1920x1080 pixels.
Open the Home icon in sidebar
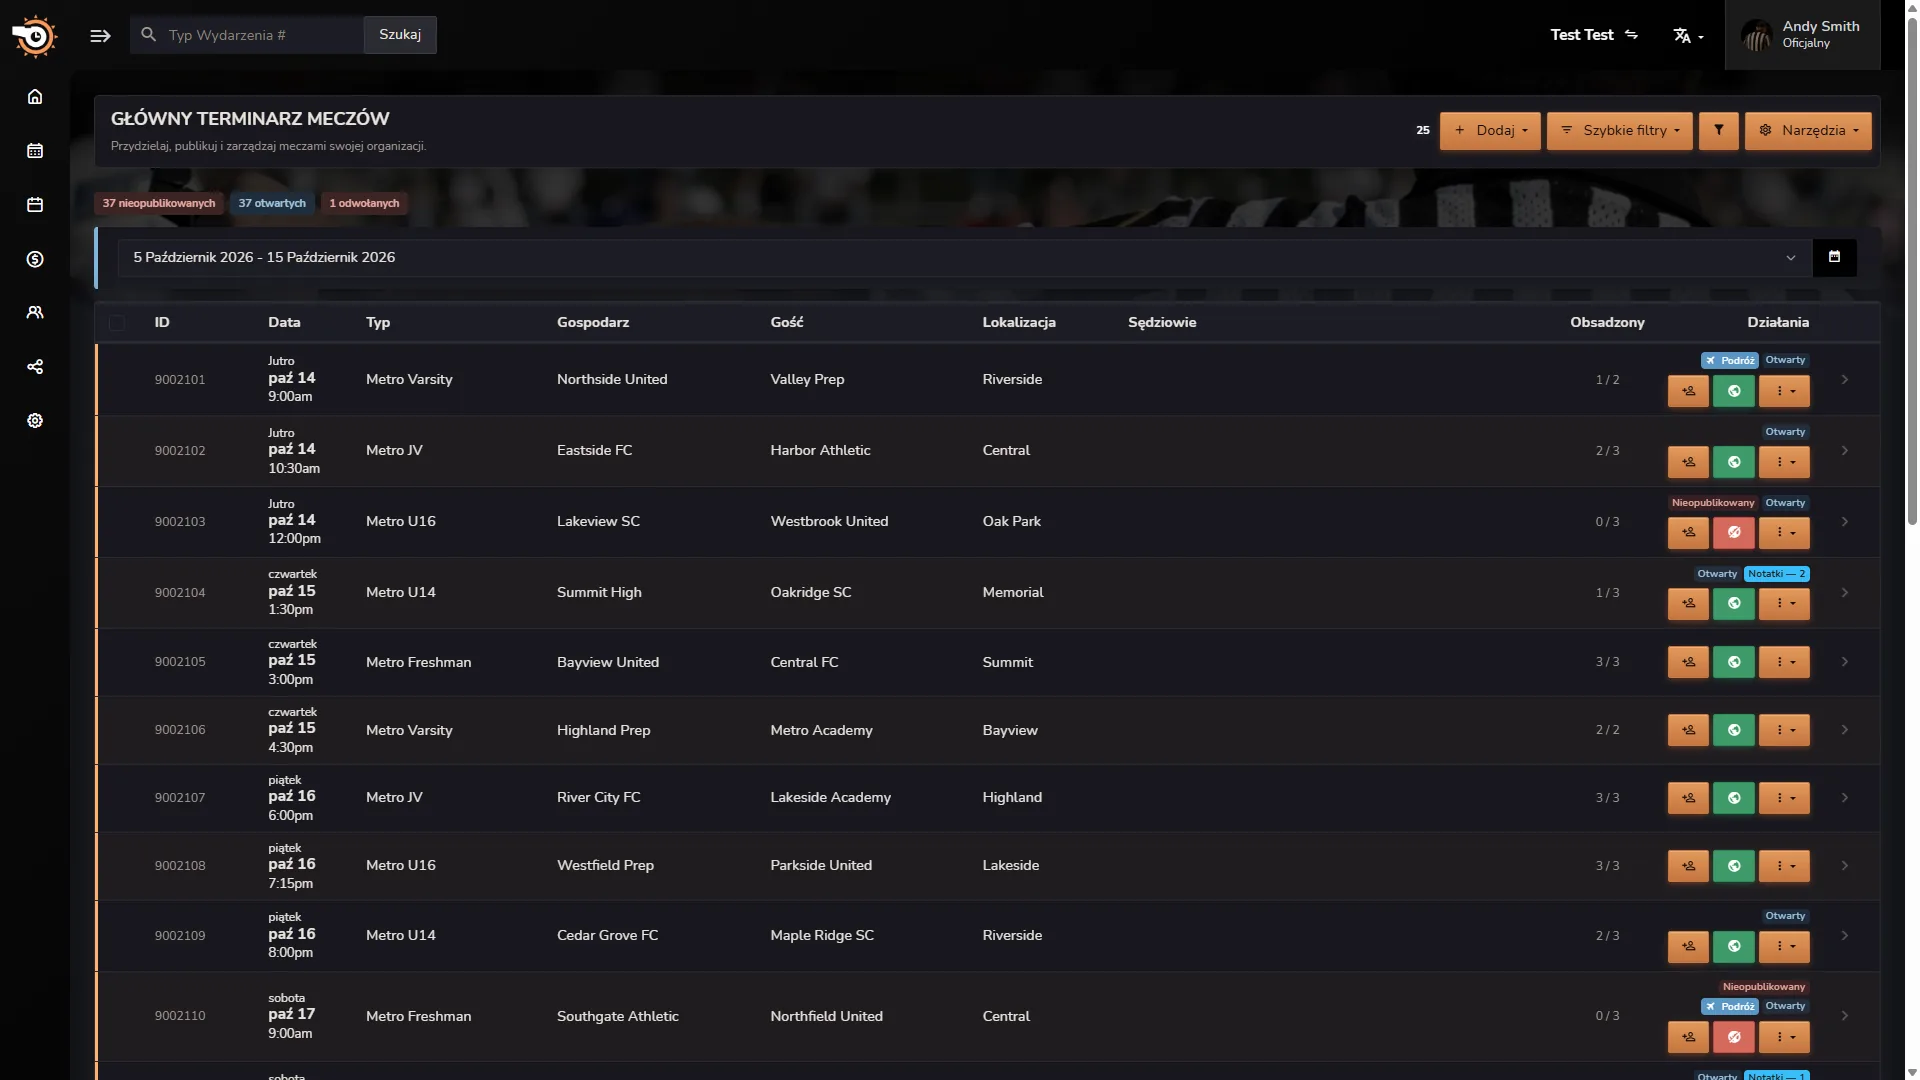pyautogui.click(x=35, y=97)
